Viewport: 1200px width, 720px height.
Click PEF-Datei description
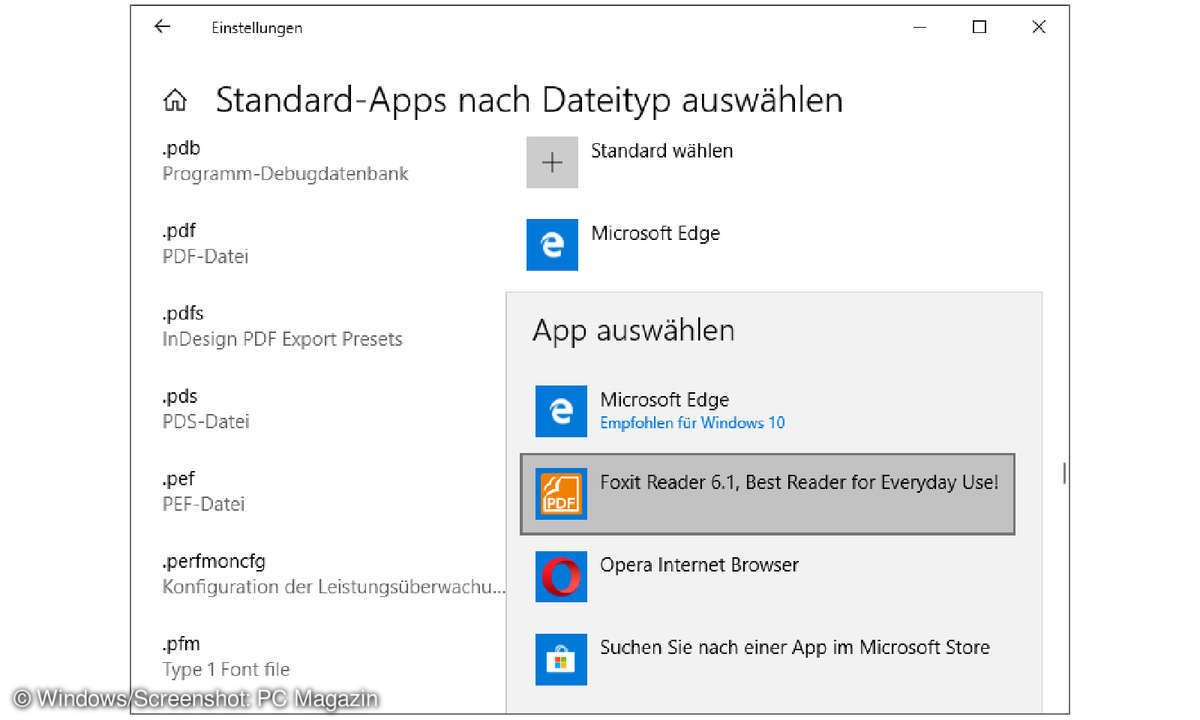(x=203, y=504)
